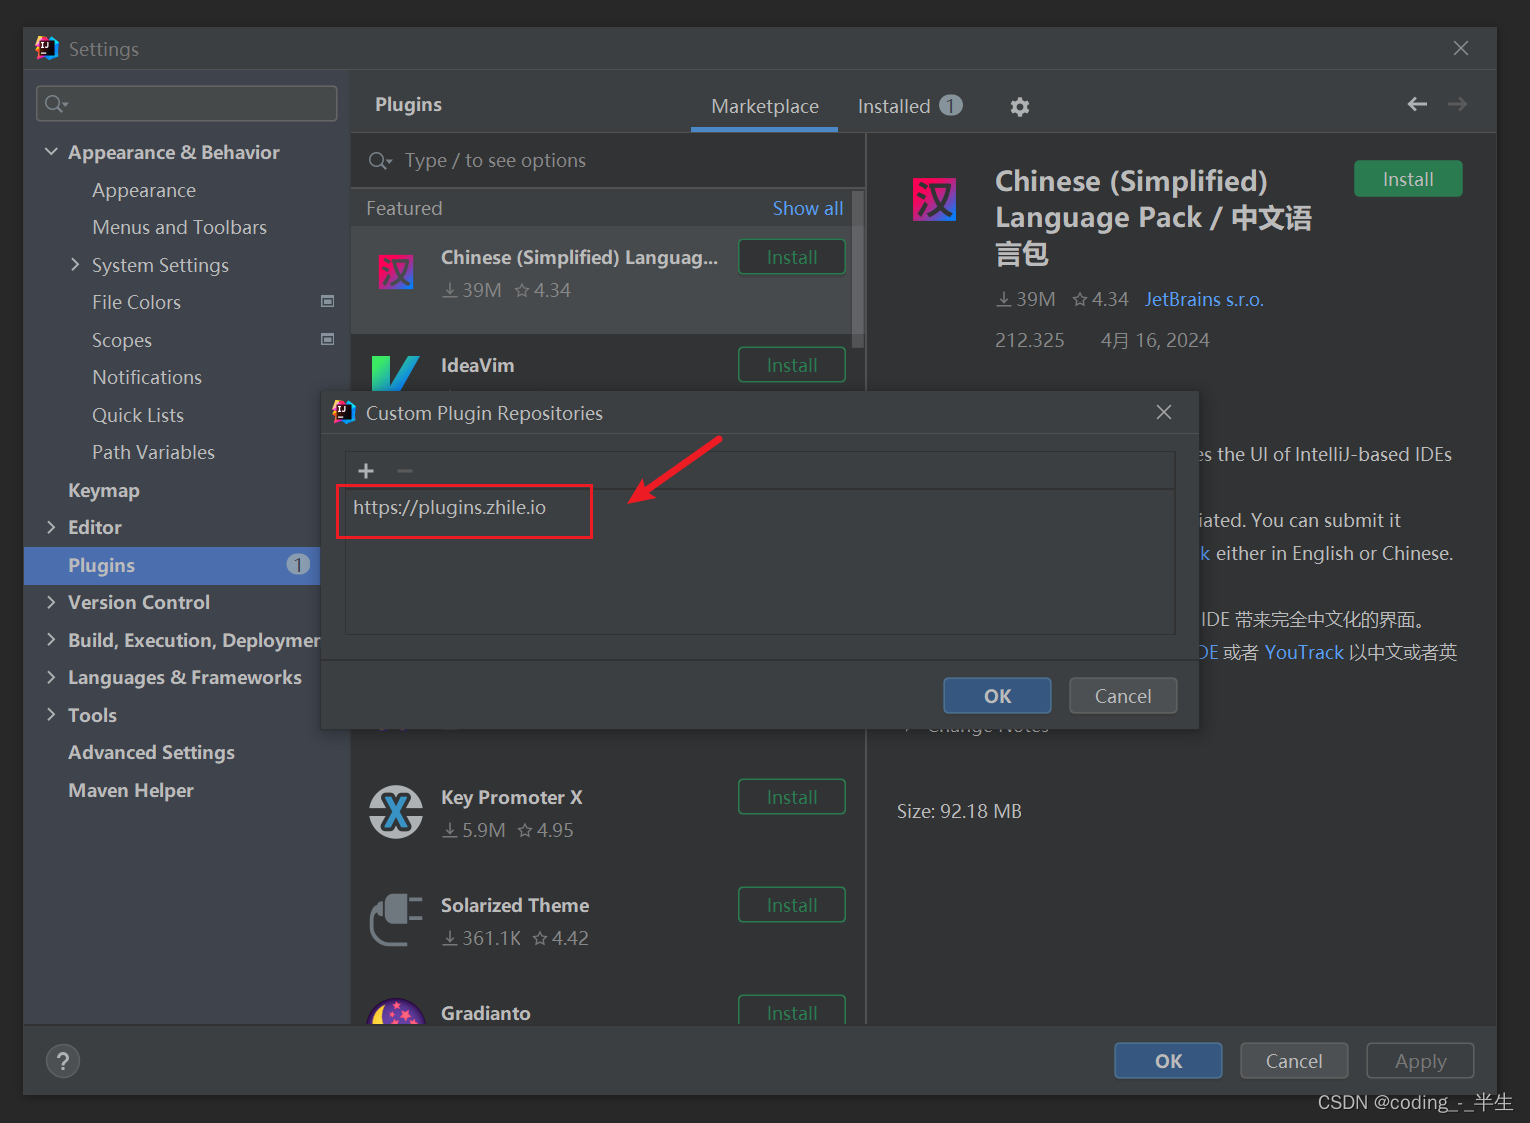Viewport: 1530px width, 1123px height.
Task: Click the Scopes project-level icon
Action: pos(327,339)
